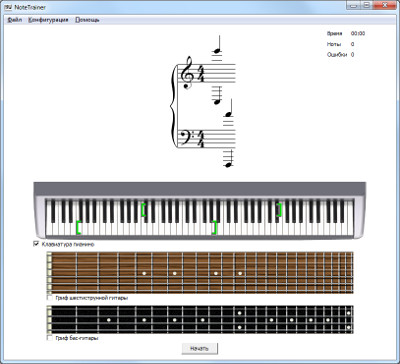Image resolution: width=400 pixels, height=364 pixels.
Task: Open the Помощь menu
Action: coord(87,20)
